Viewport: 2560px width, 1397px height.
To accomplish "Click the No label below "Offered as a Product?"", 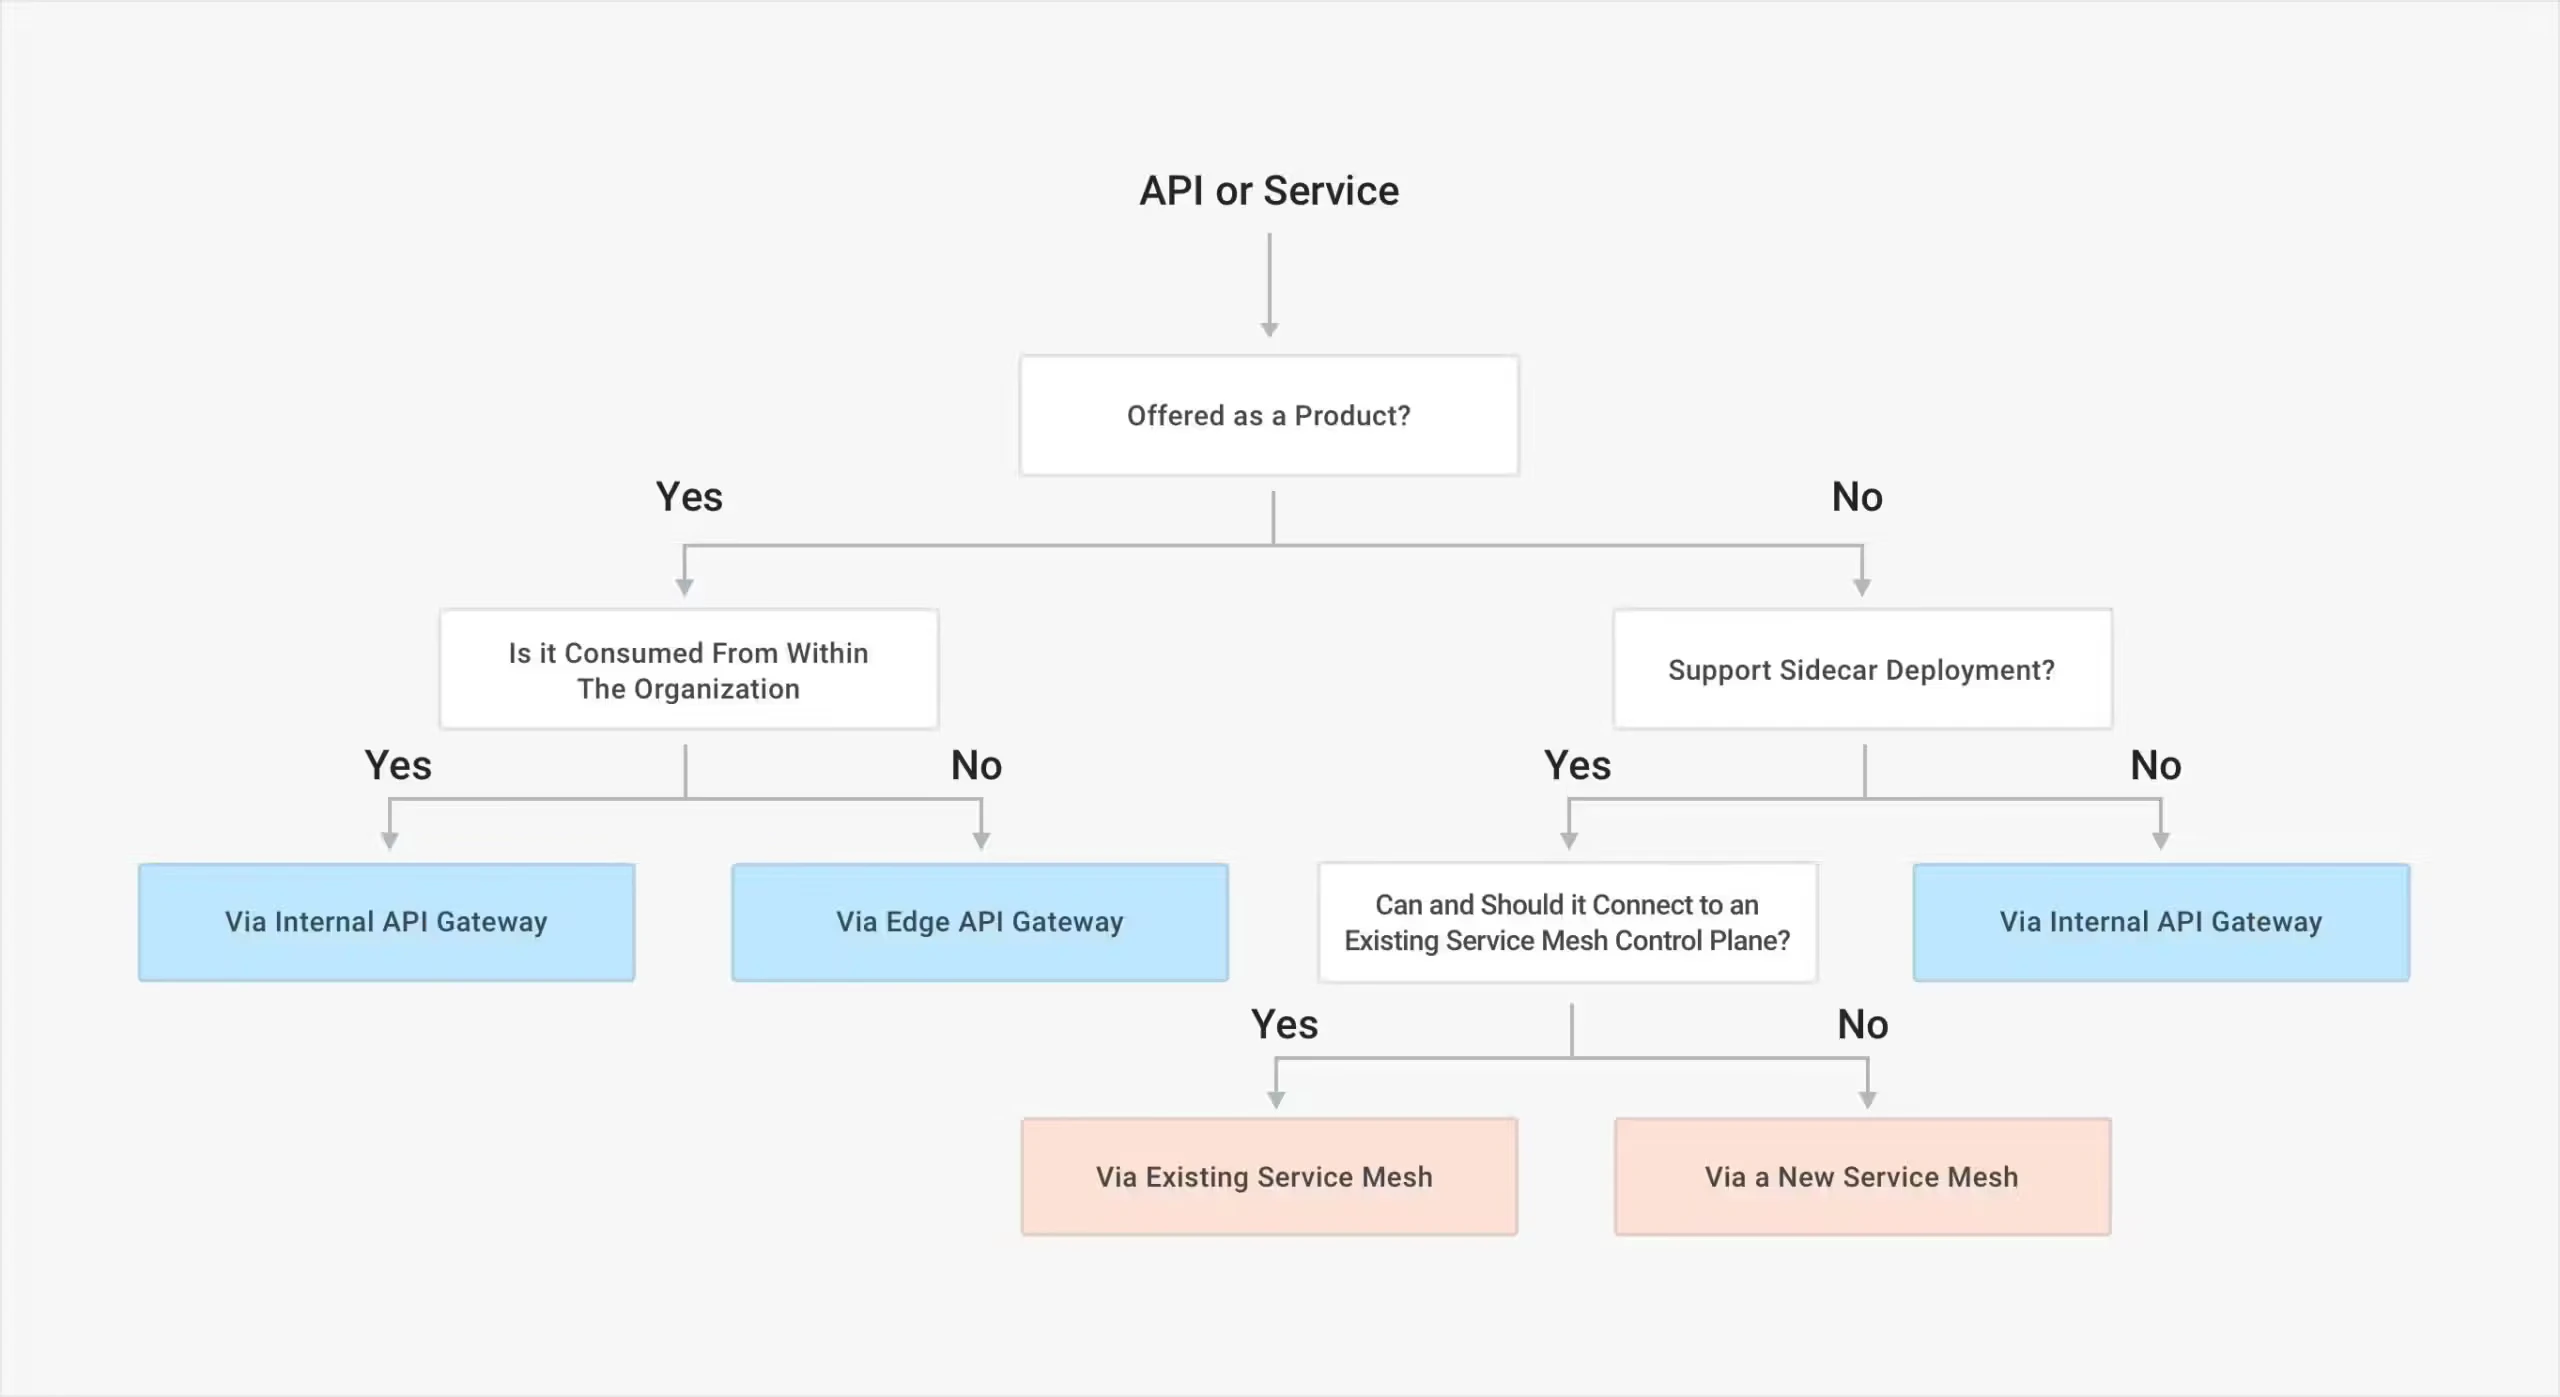I will (1857, 497).
